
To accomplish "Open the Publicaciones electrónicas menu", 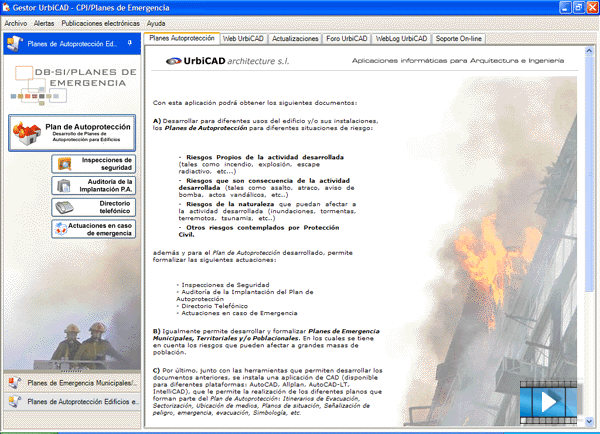I will [100, 23].
